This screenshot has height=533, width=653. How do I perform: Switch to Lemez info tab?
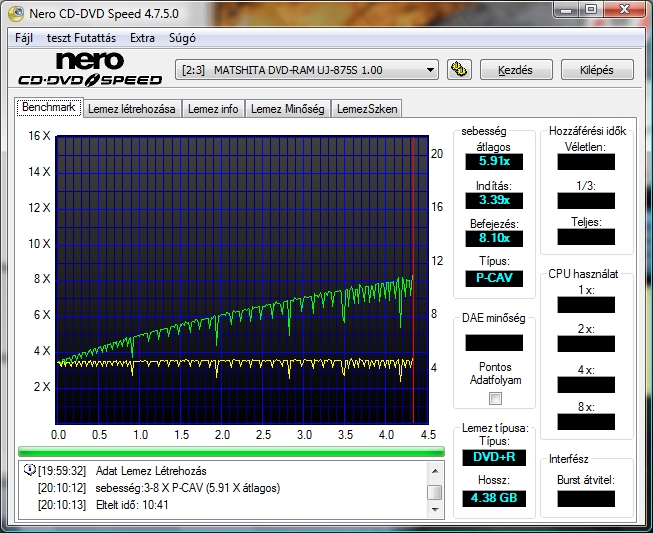pos(213,109)
